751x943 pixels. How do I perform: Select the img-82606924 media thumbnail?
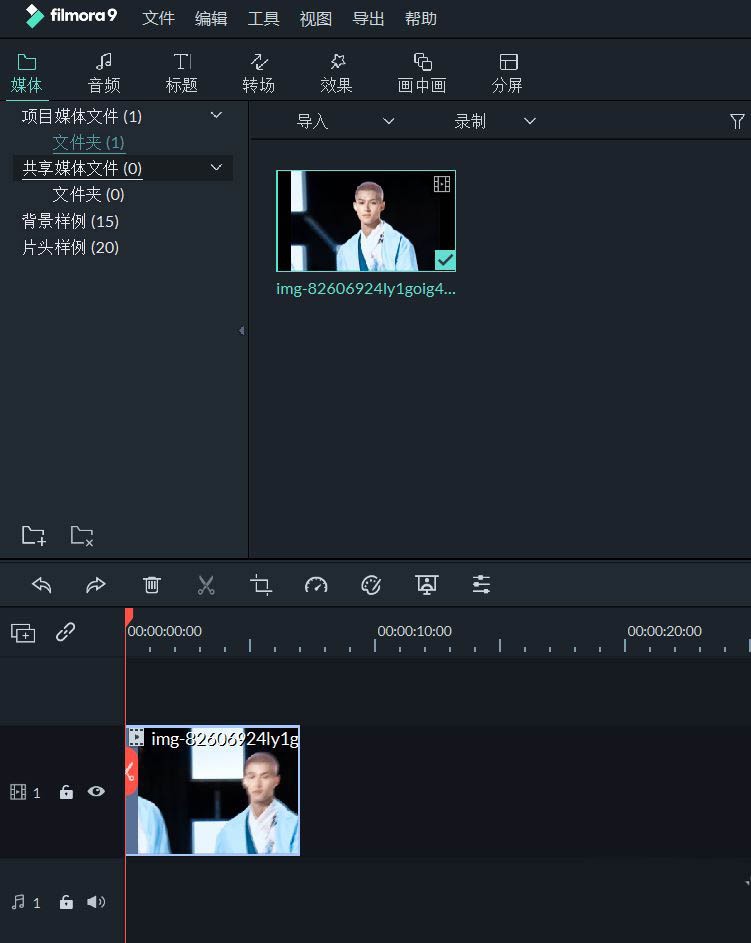(x=366, y=221)
